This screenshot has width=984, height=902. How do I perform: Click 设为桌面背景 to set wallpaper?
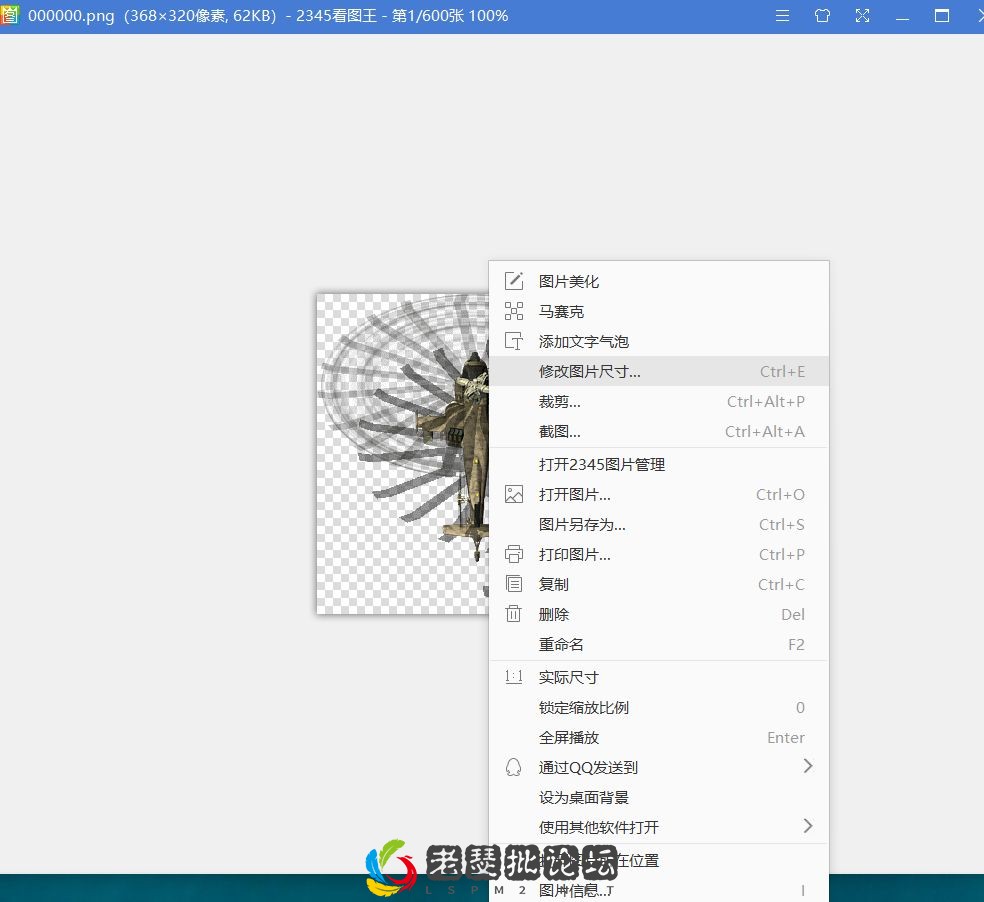point(585,797)
